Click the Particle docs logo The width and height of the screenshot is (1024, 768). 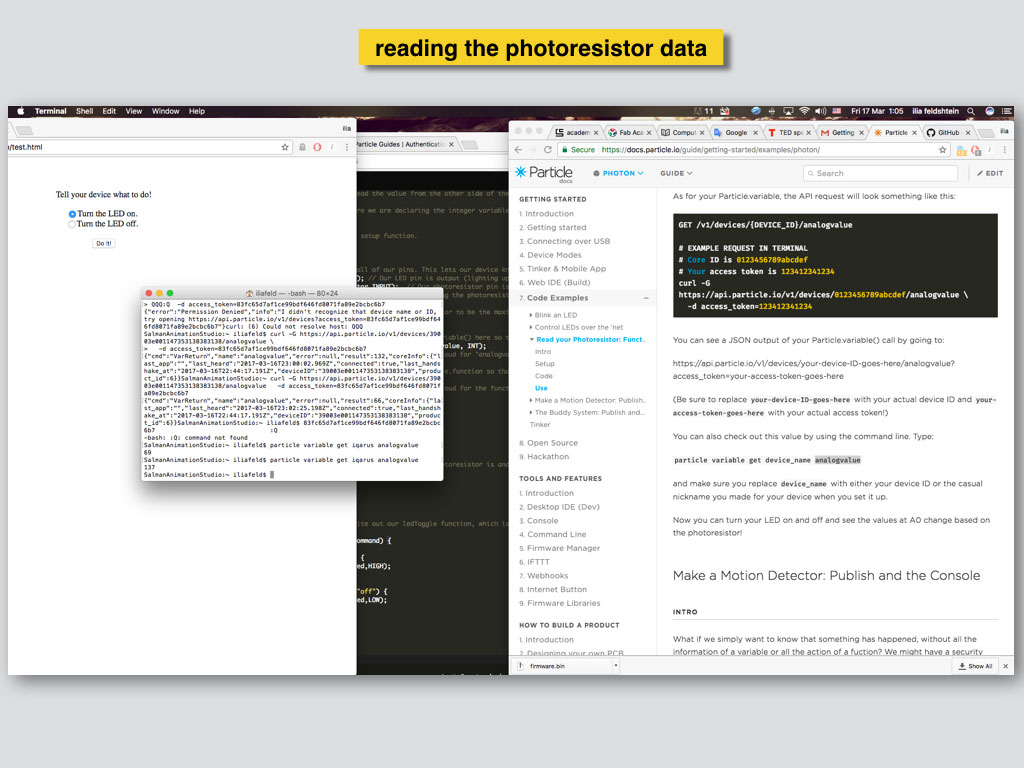544,172
